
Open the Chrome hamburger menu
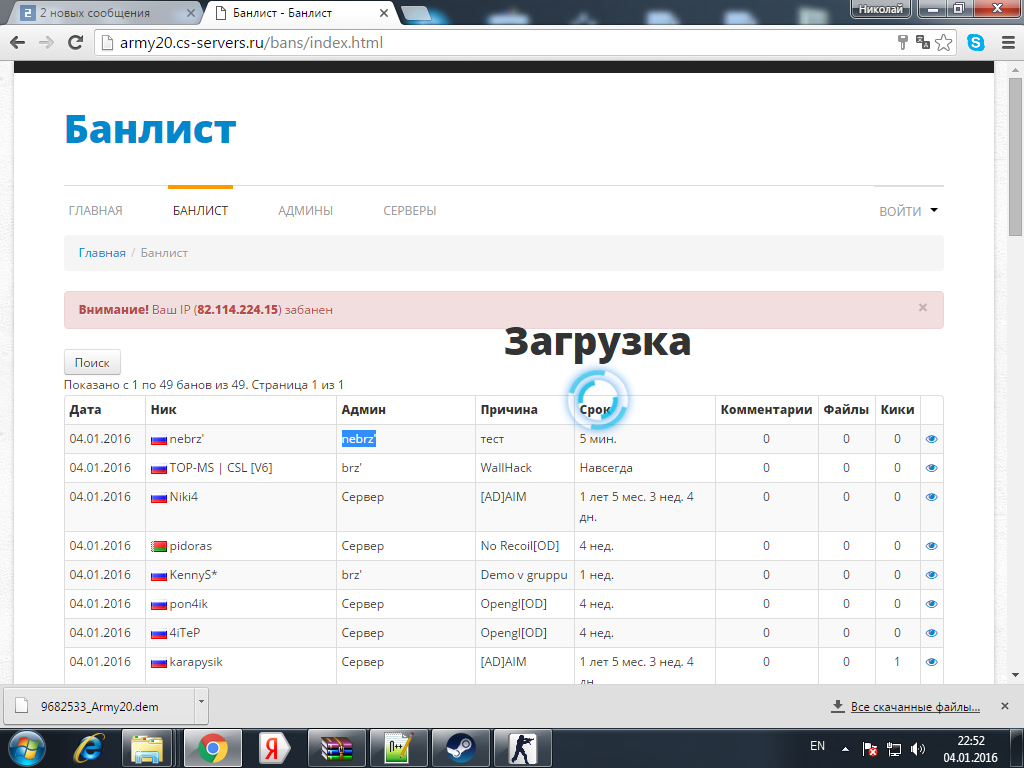(1008, 43)
